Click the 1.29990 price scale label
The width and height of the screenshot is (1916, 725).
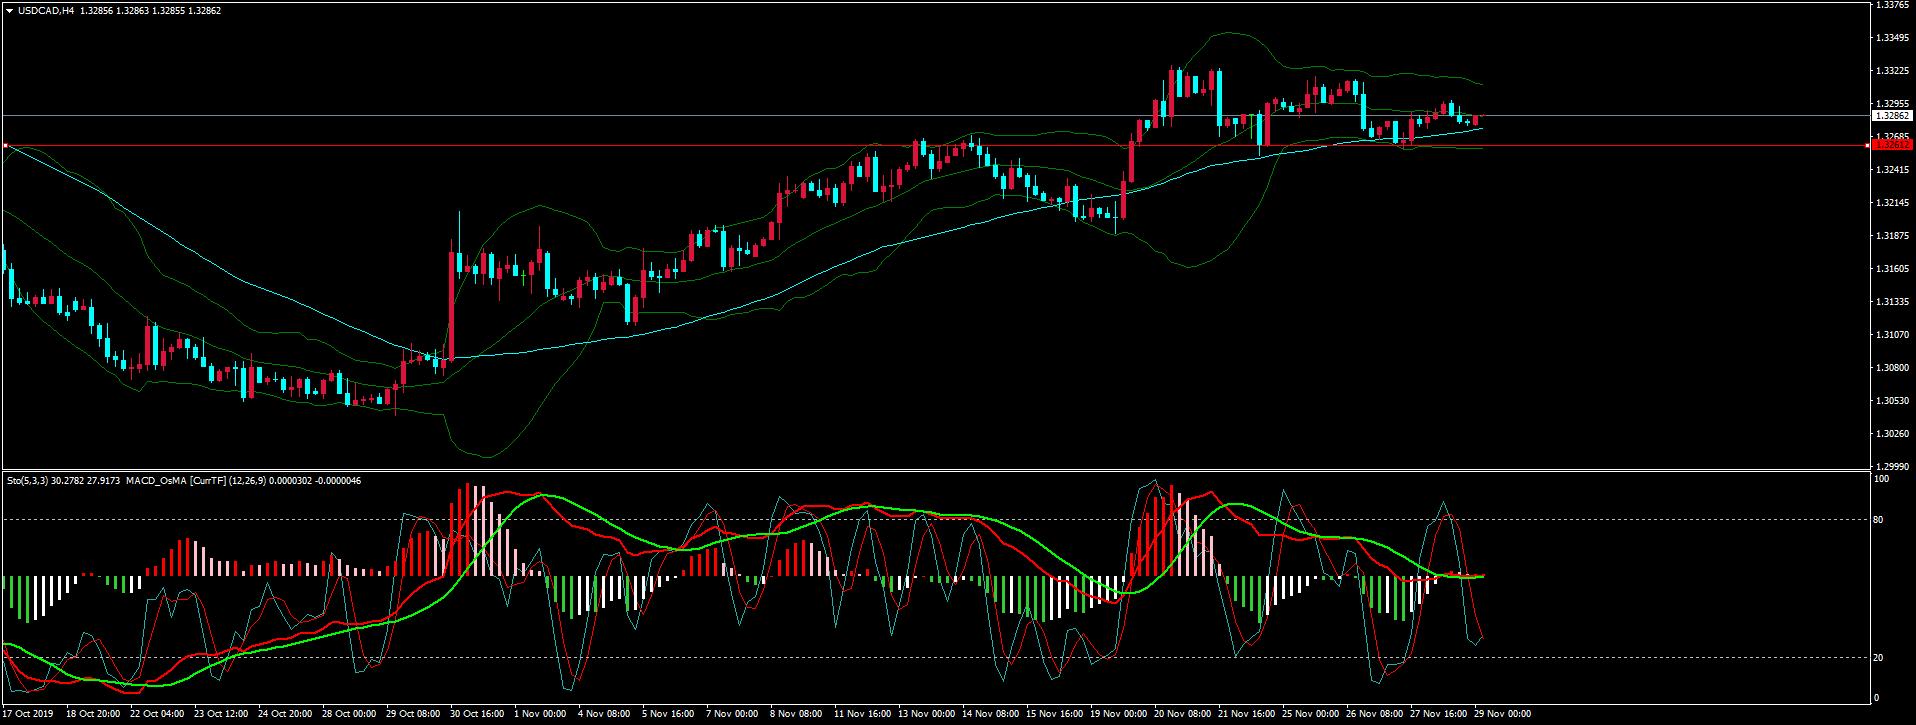pos(1894,467)
